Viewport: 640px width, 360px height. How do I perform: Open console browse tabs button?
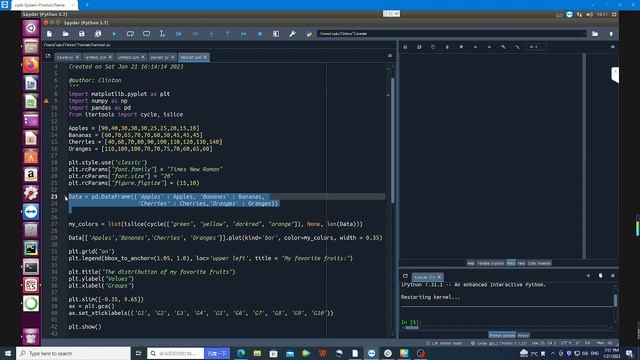point(405,276)
